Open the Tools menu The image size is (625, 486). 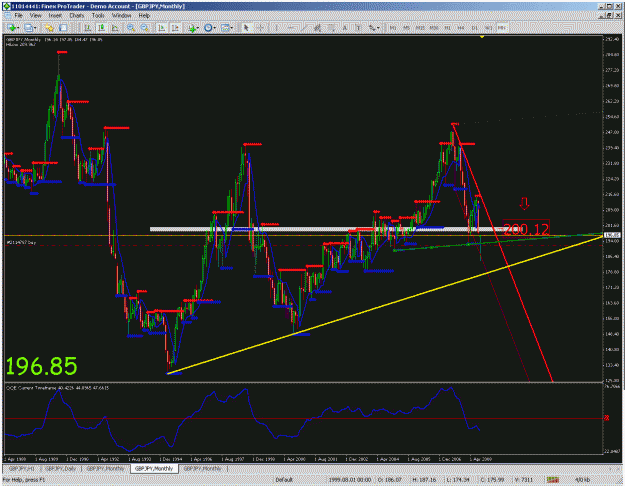pyautogui.click(x=98, y=16)
